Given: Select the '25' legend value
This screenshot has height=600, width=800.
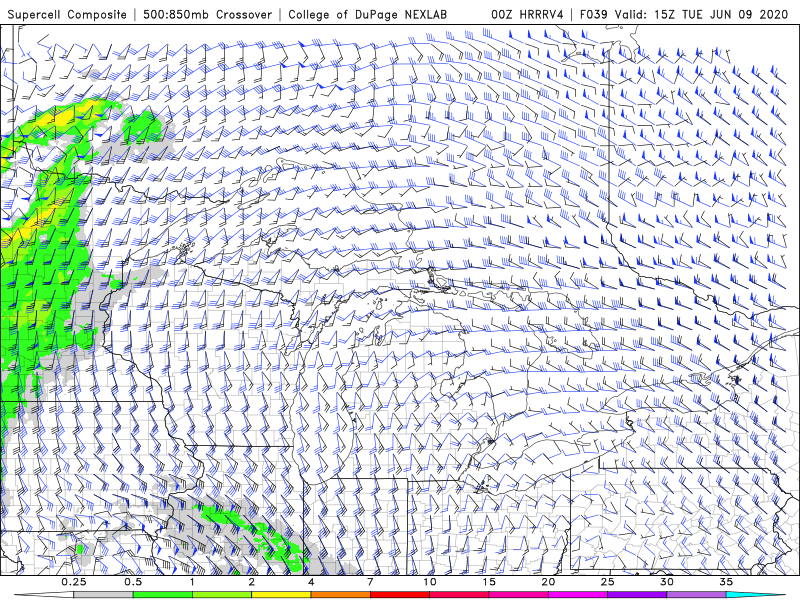Looking at the screenshot, I should tap(608, 582).
